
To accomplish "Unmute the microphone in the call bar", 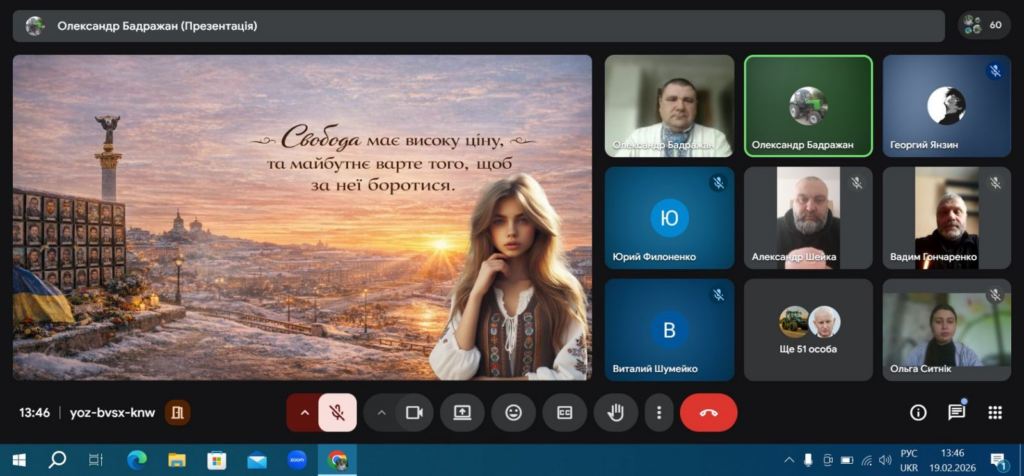I will click(338, 412).
